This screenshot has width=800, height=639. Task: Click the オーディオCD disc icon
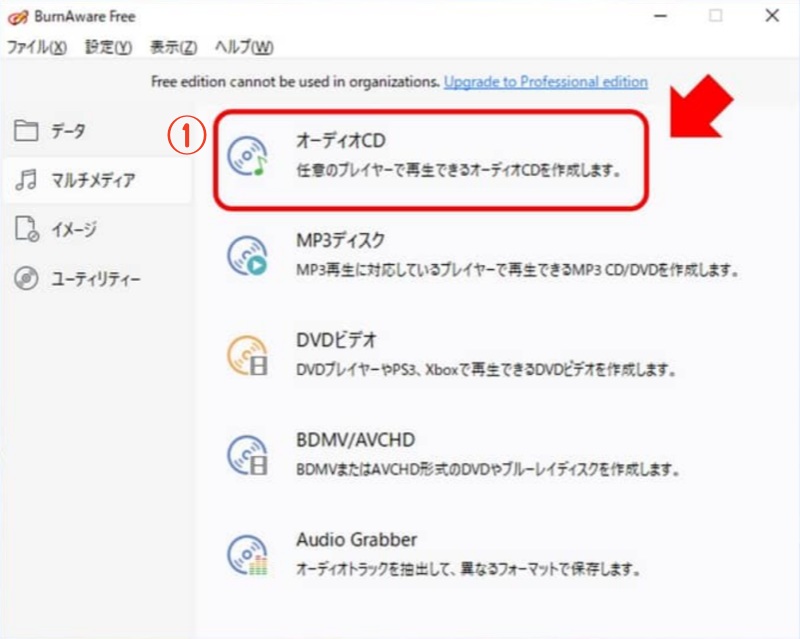pos(247,156)
